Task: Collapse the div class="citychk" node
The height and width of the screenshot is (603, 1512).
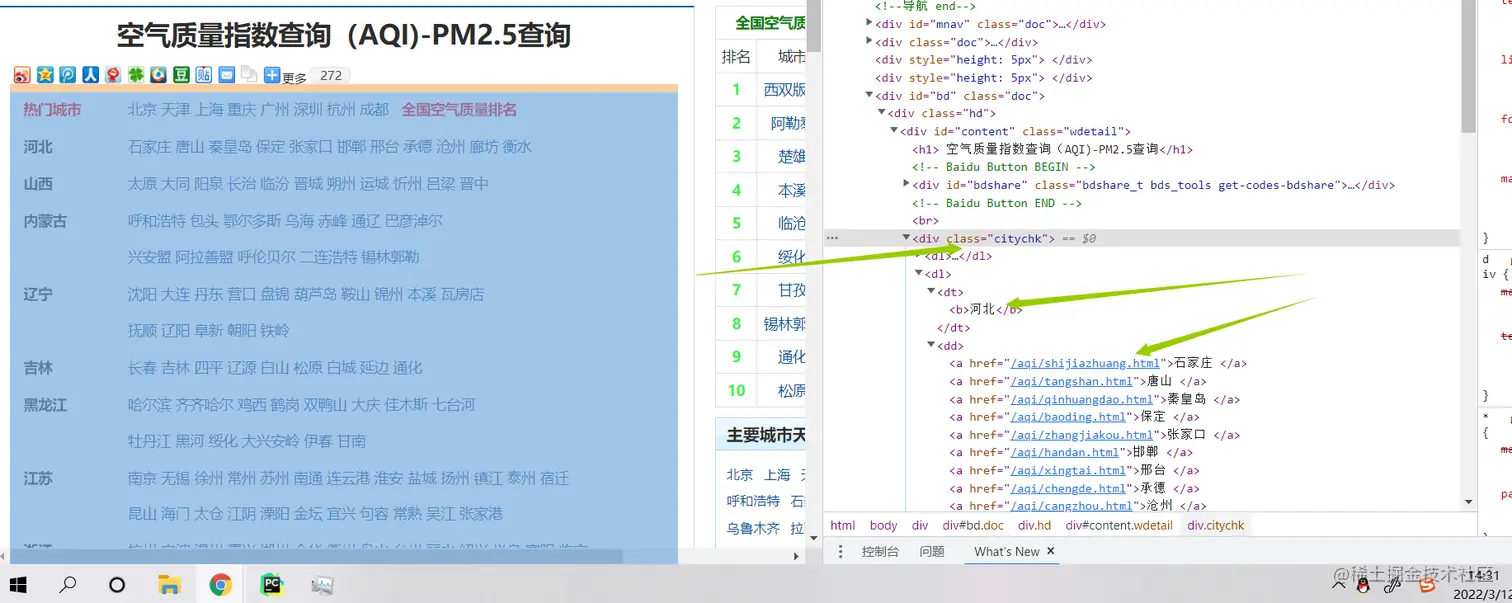Action: tap(906, 238)
